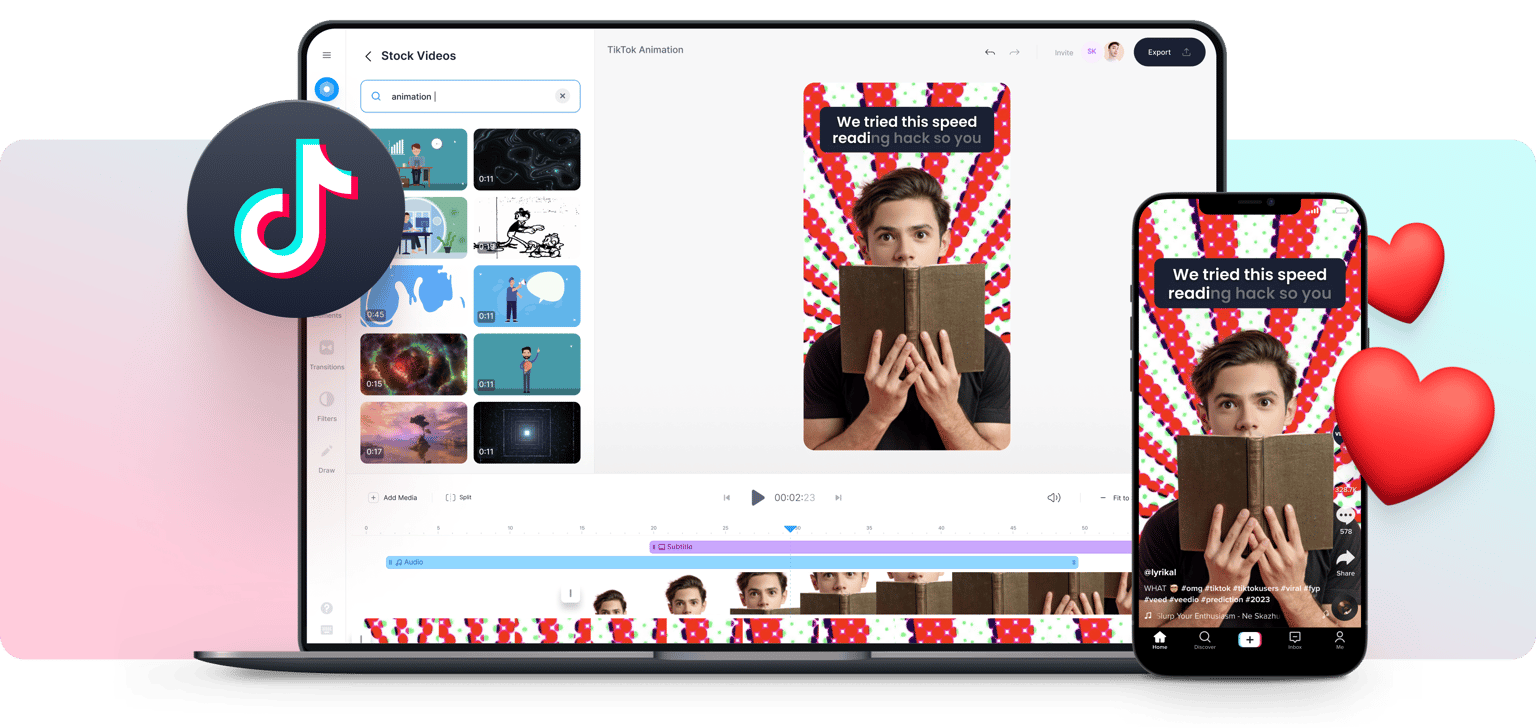Viewport: 1536px width, 728px height.
Task: Go back from Stock Videos panel
Action: click(368, 56)
